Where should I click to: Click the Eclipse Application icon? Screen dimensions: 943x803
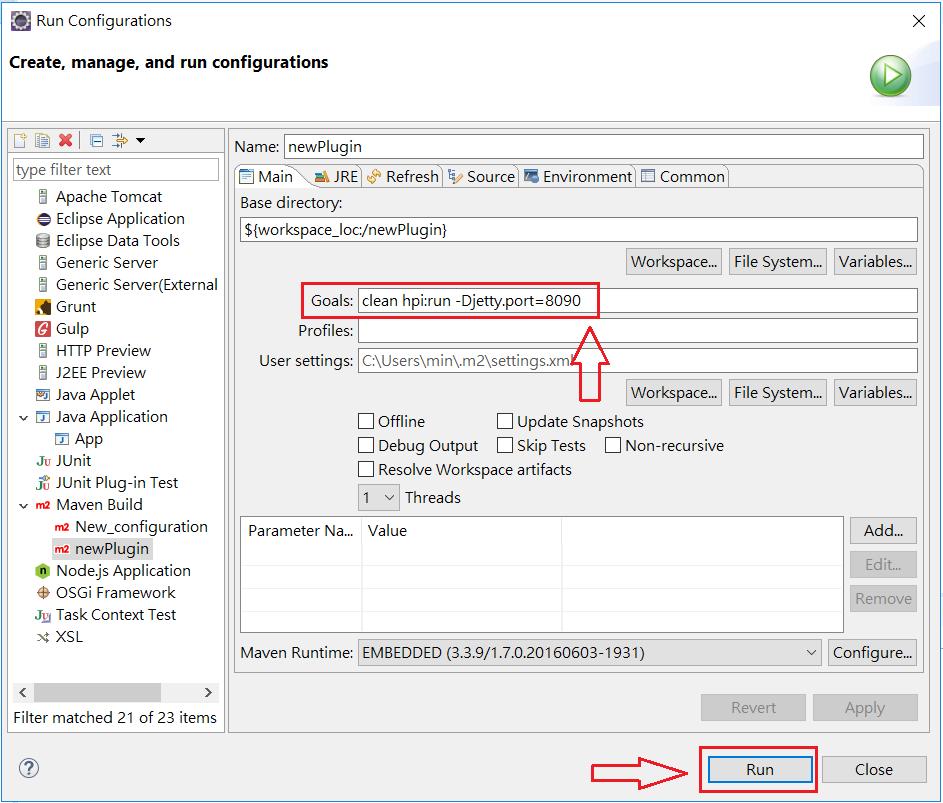[43, 219]
